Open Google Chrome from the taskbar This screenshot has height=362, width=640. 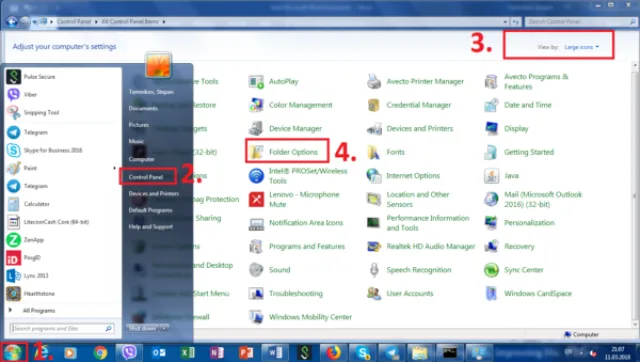[100, 353]
